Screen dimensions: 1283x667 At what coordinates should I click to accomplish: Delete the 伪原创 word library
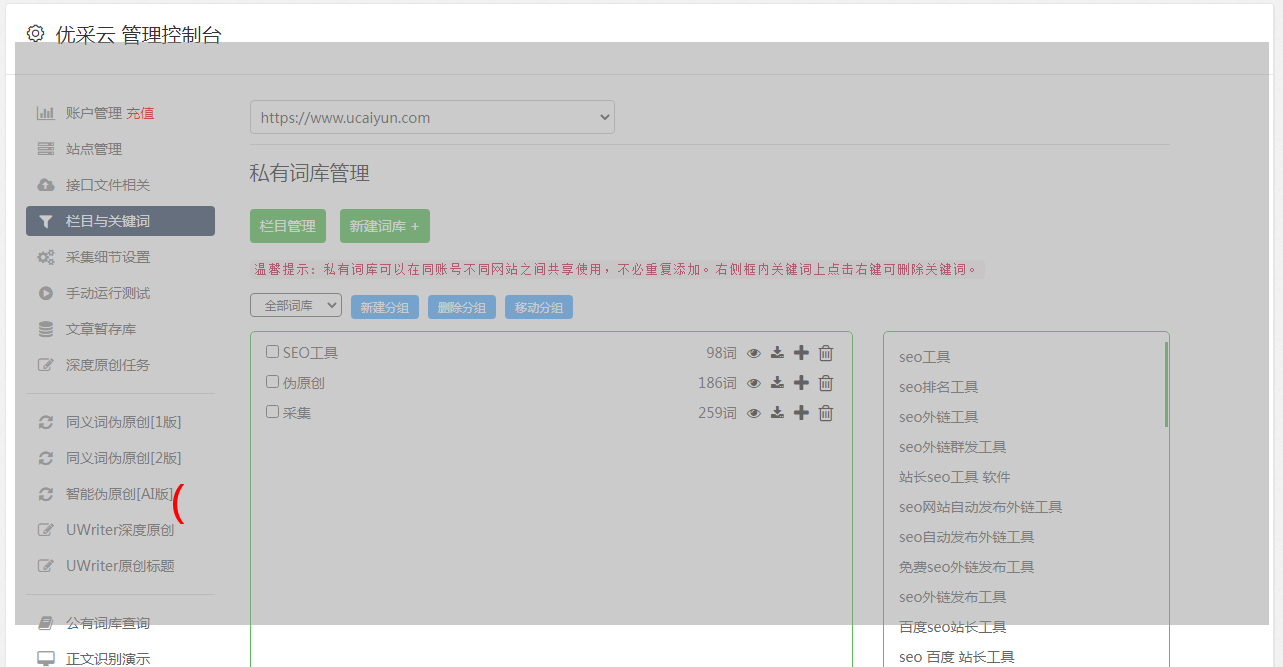pyautogui.click(x=826, y=383)
